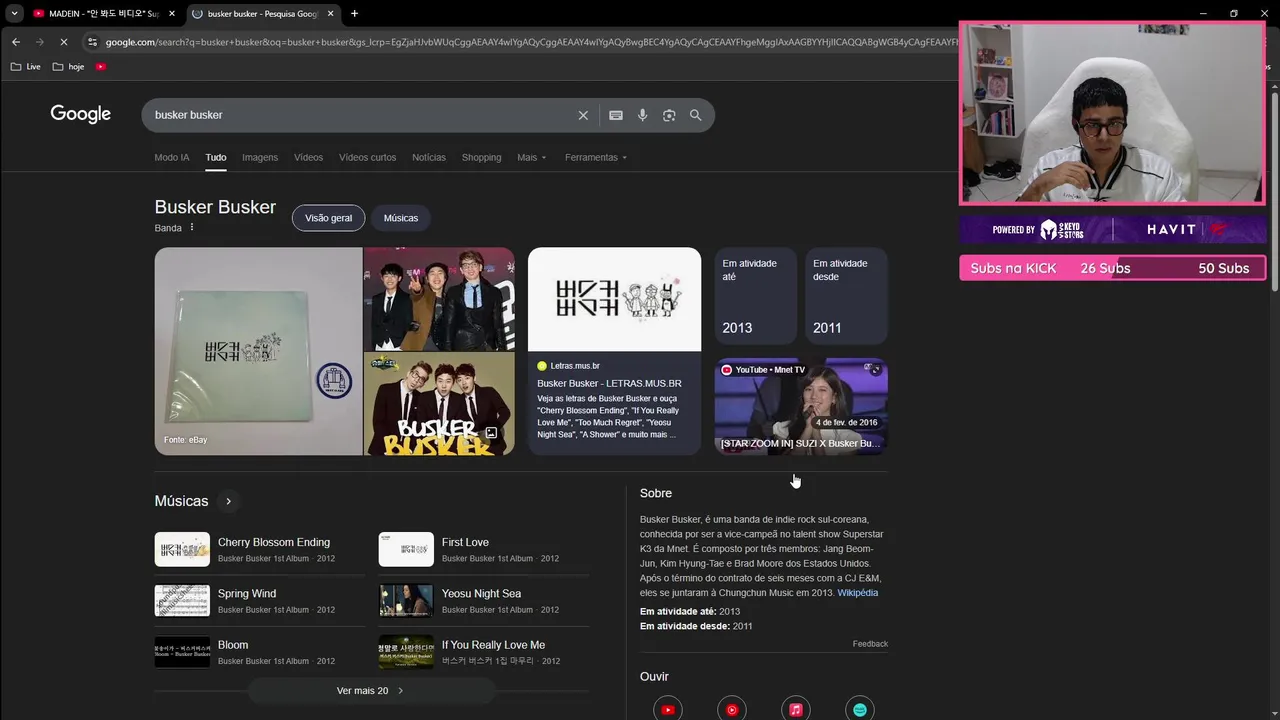Open the on-screen keyboard icon in search bar
This screenshot has width=1280, height=720.
pyautogui.click(x=616, y=115)
